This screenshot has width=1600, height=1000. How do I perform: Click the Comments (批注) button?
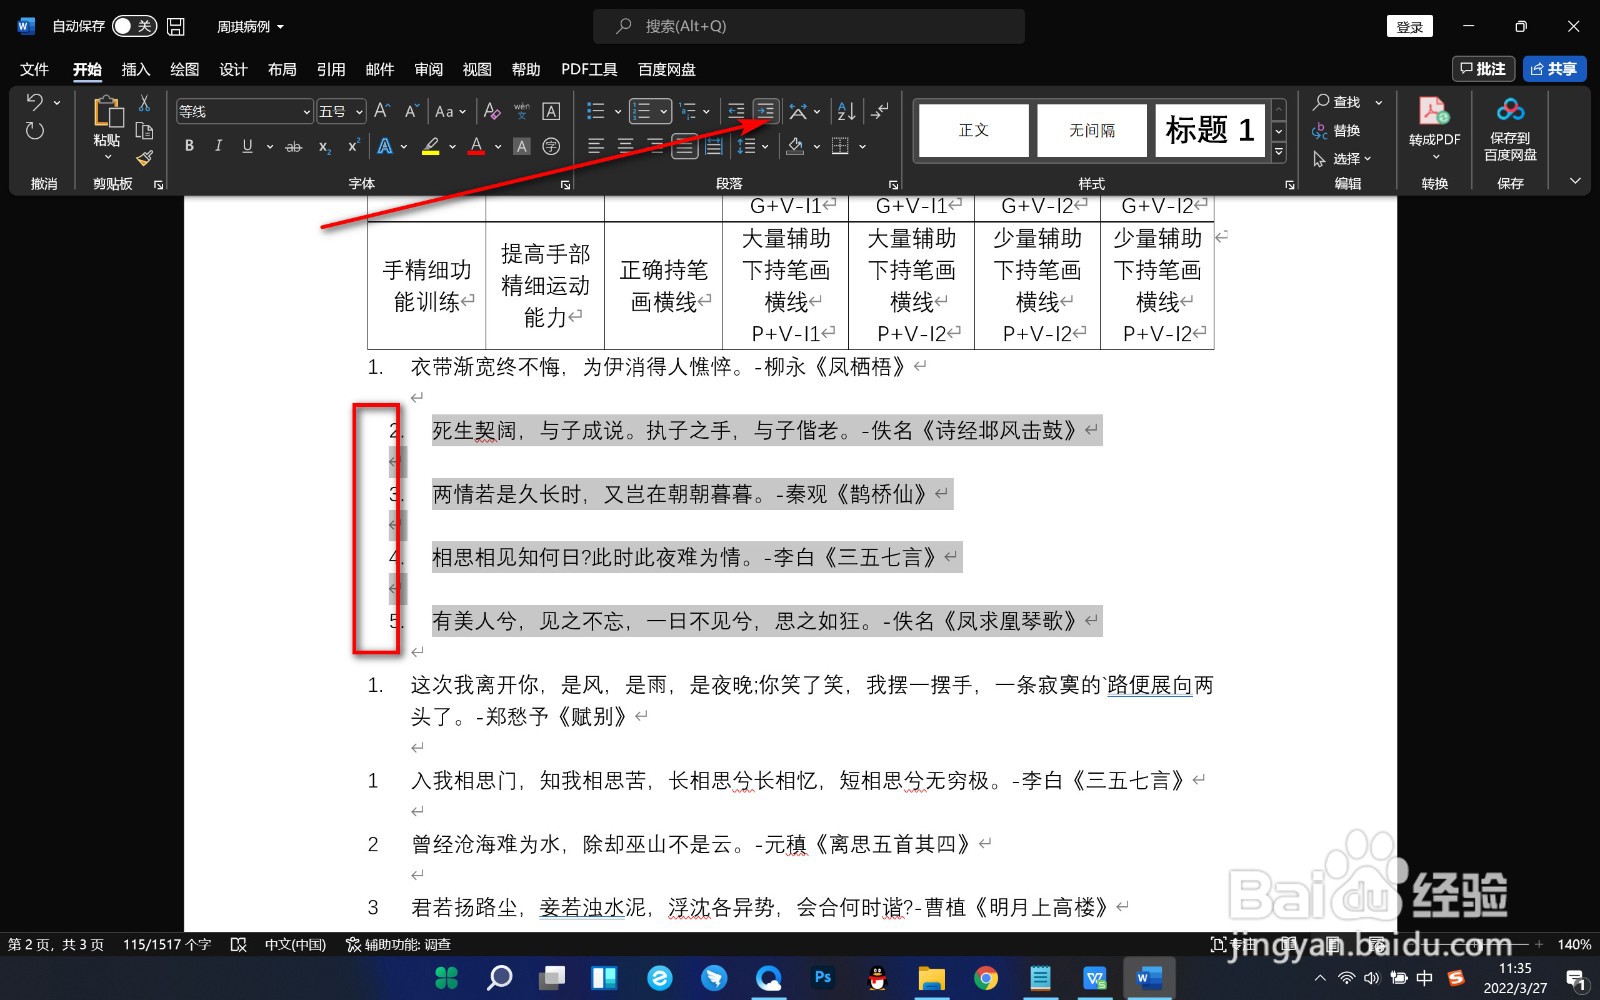click(x=1483, y=68)
